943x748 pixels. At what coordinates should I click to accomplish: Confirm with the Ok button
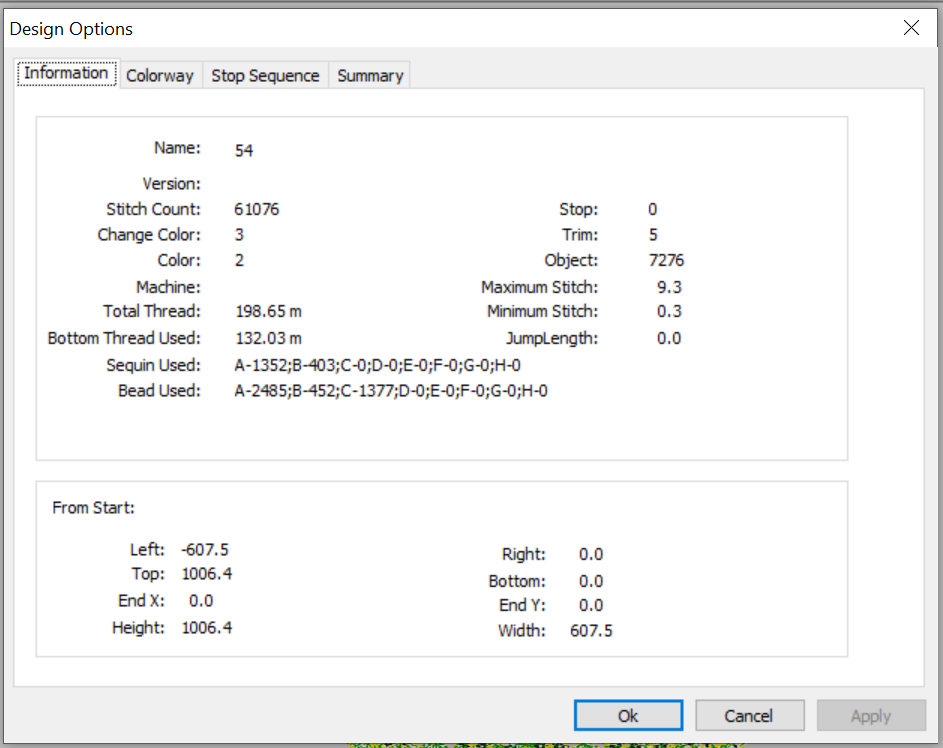[x=628, y=716]
